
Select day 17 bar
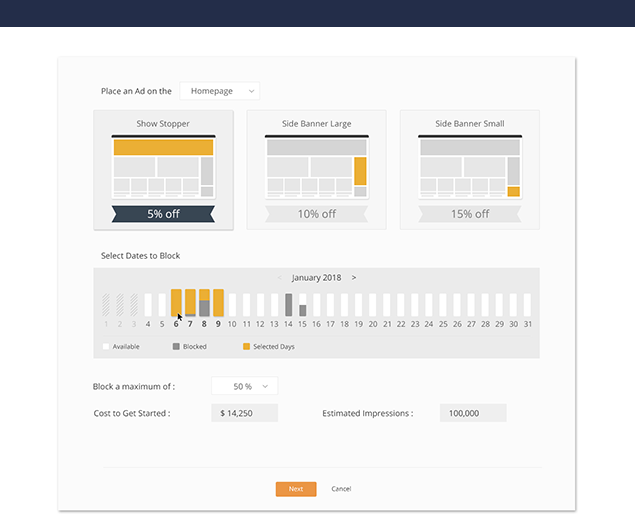coord(330,305)
